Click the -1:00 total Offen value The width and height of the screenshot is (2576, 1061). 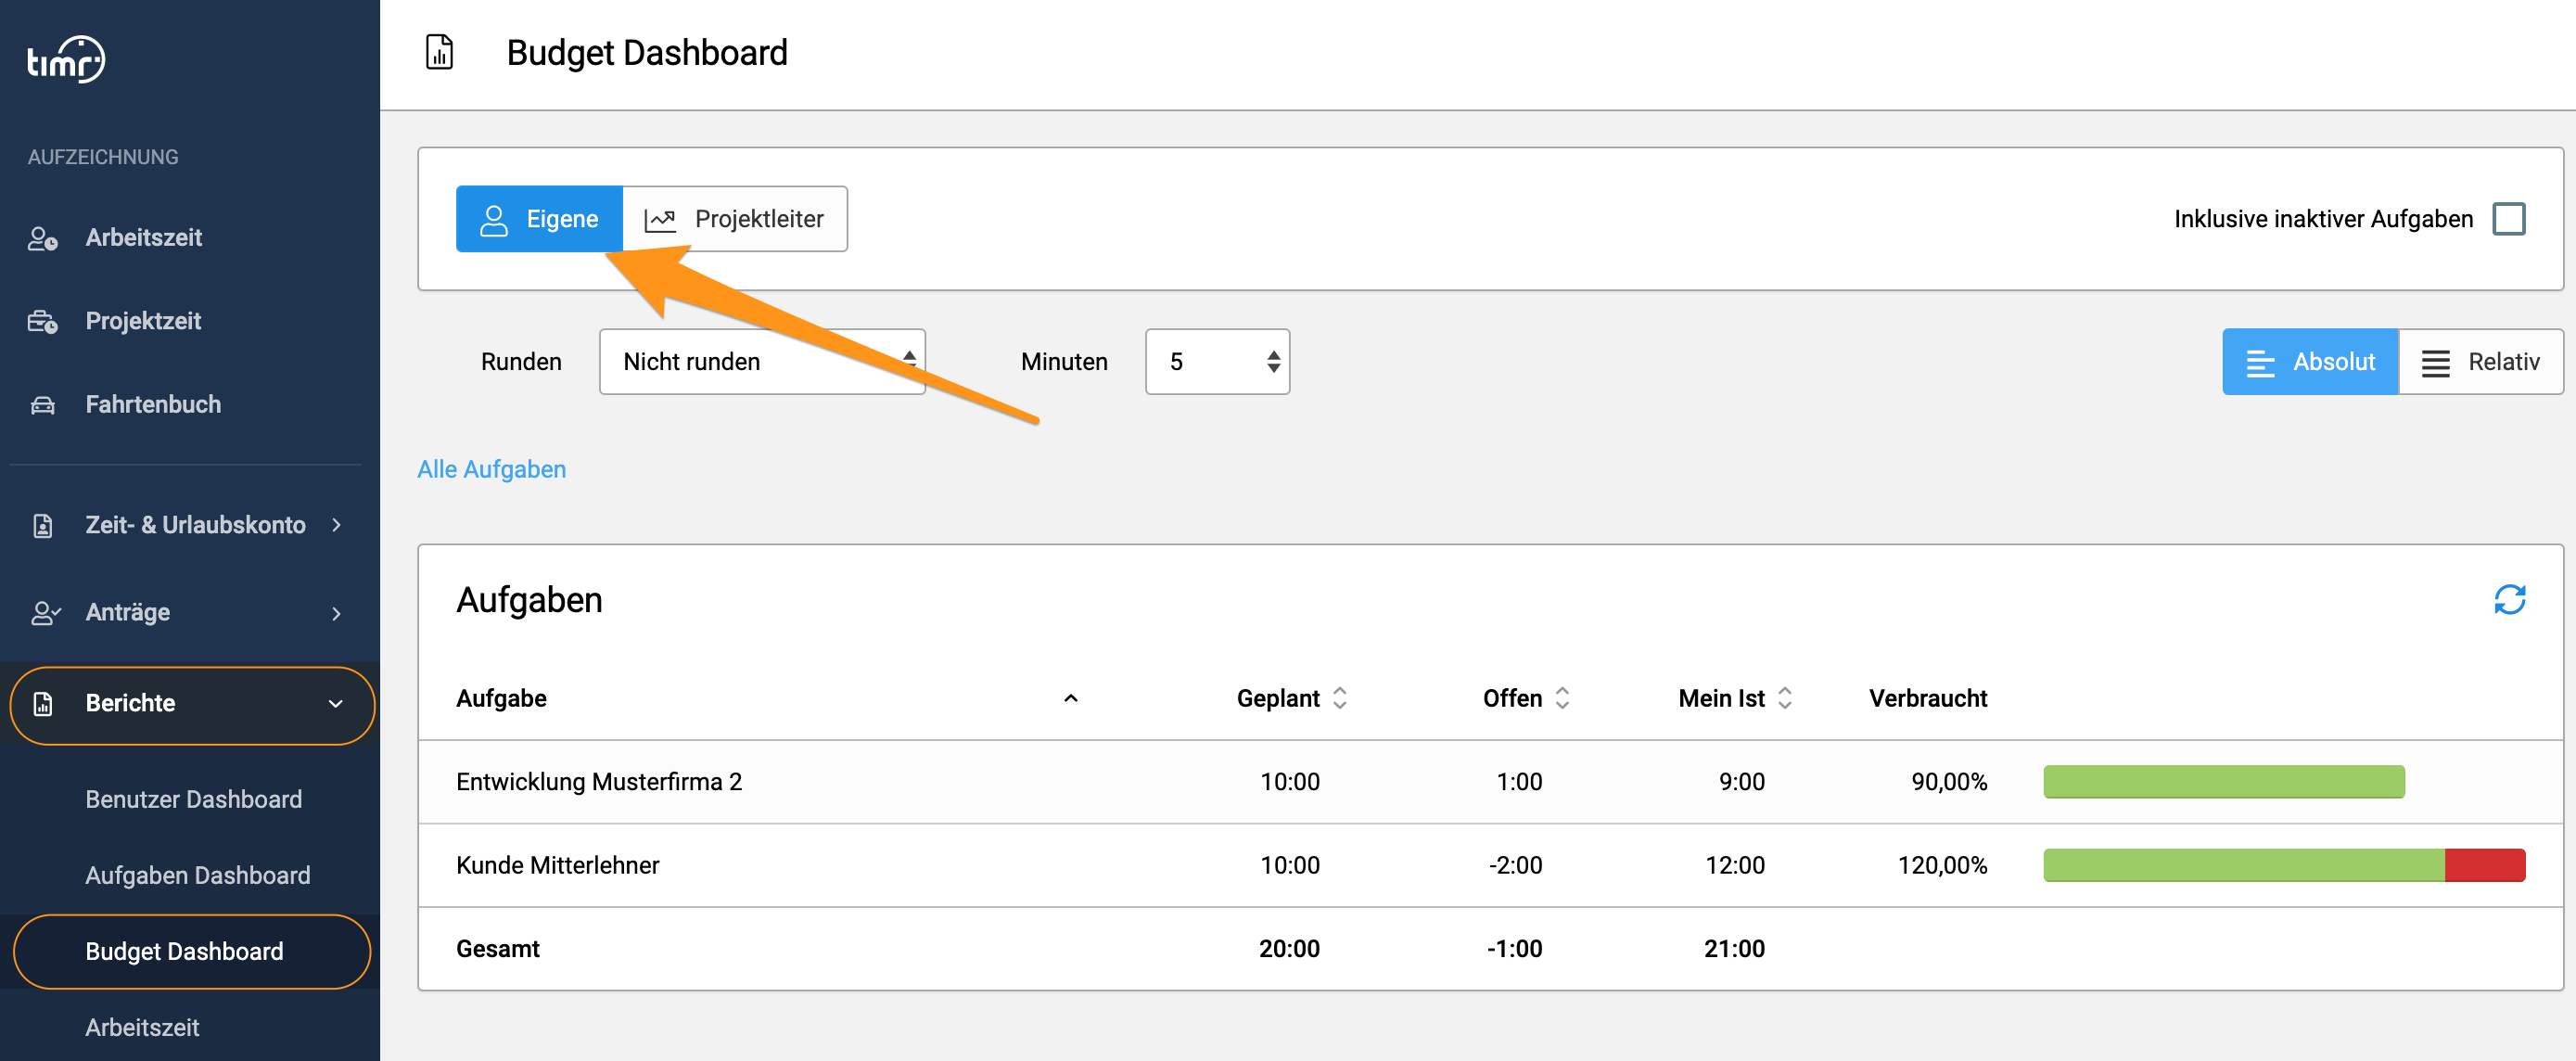[x=1514, y=948]
